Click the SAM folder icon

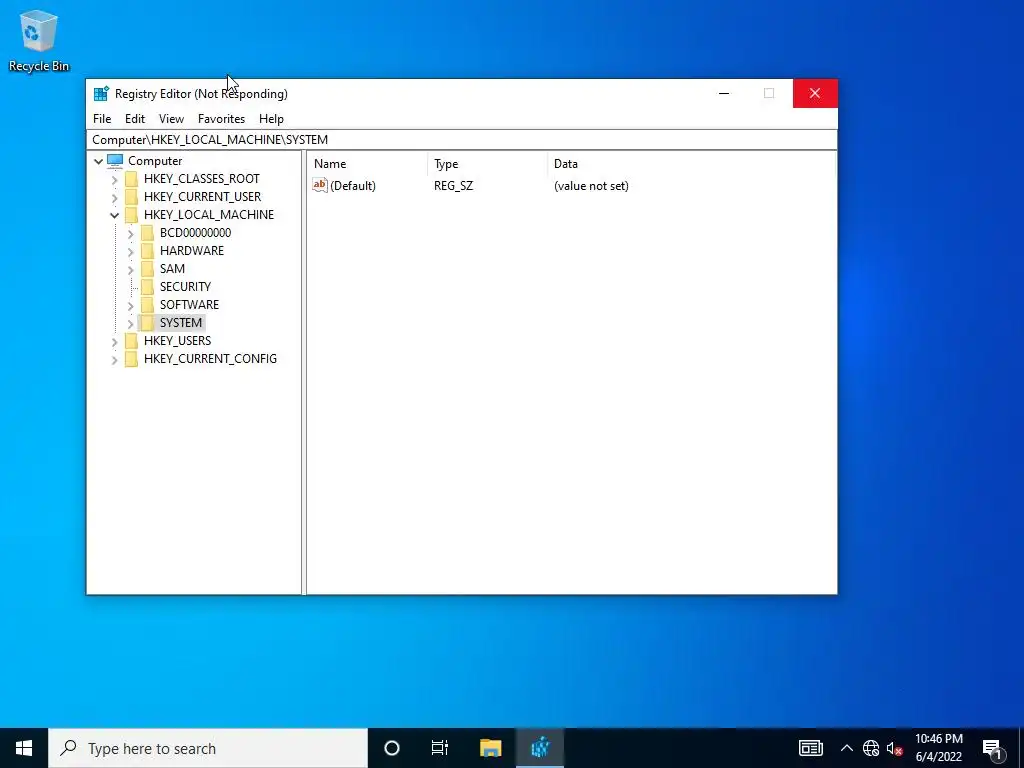point(148,268)
